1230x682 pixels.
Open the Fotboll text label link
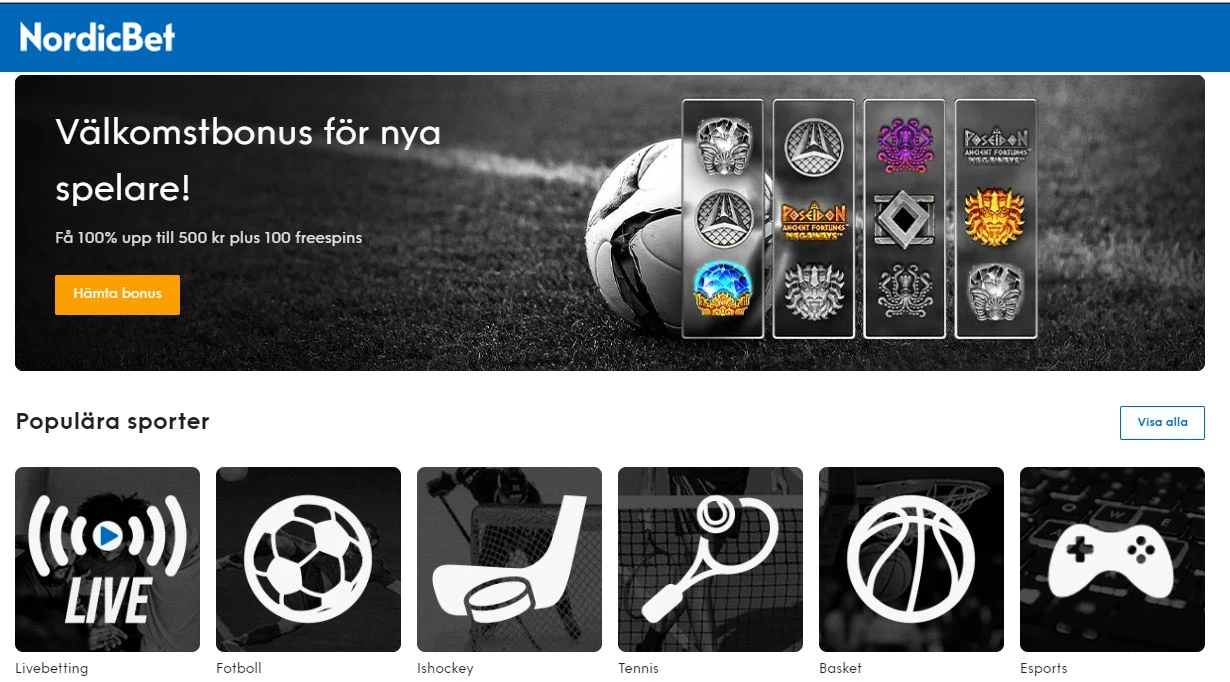239,668
